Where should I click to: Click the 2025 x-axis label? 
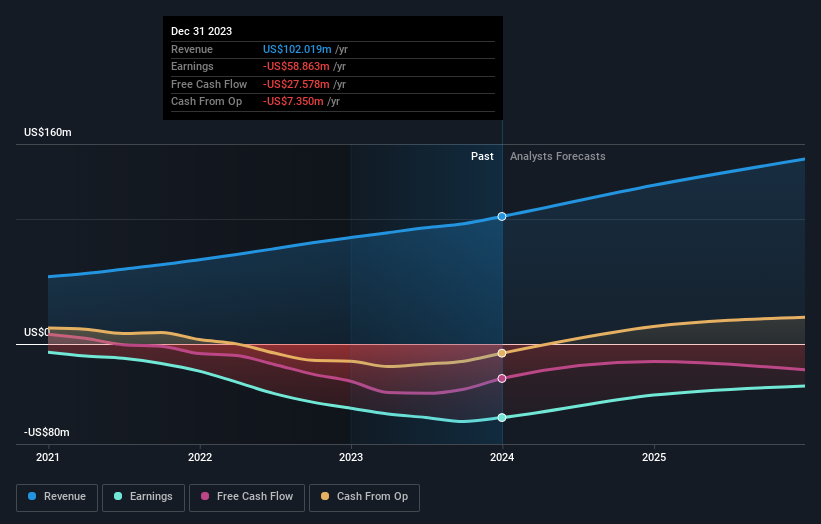point(654,457)
